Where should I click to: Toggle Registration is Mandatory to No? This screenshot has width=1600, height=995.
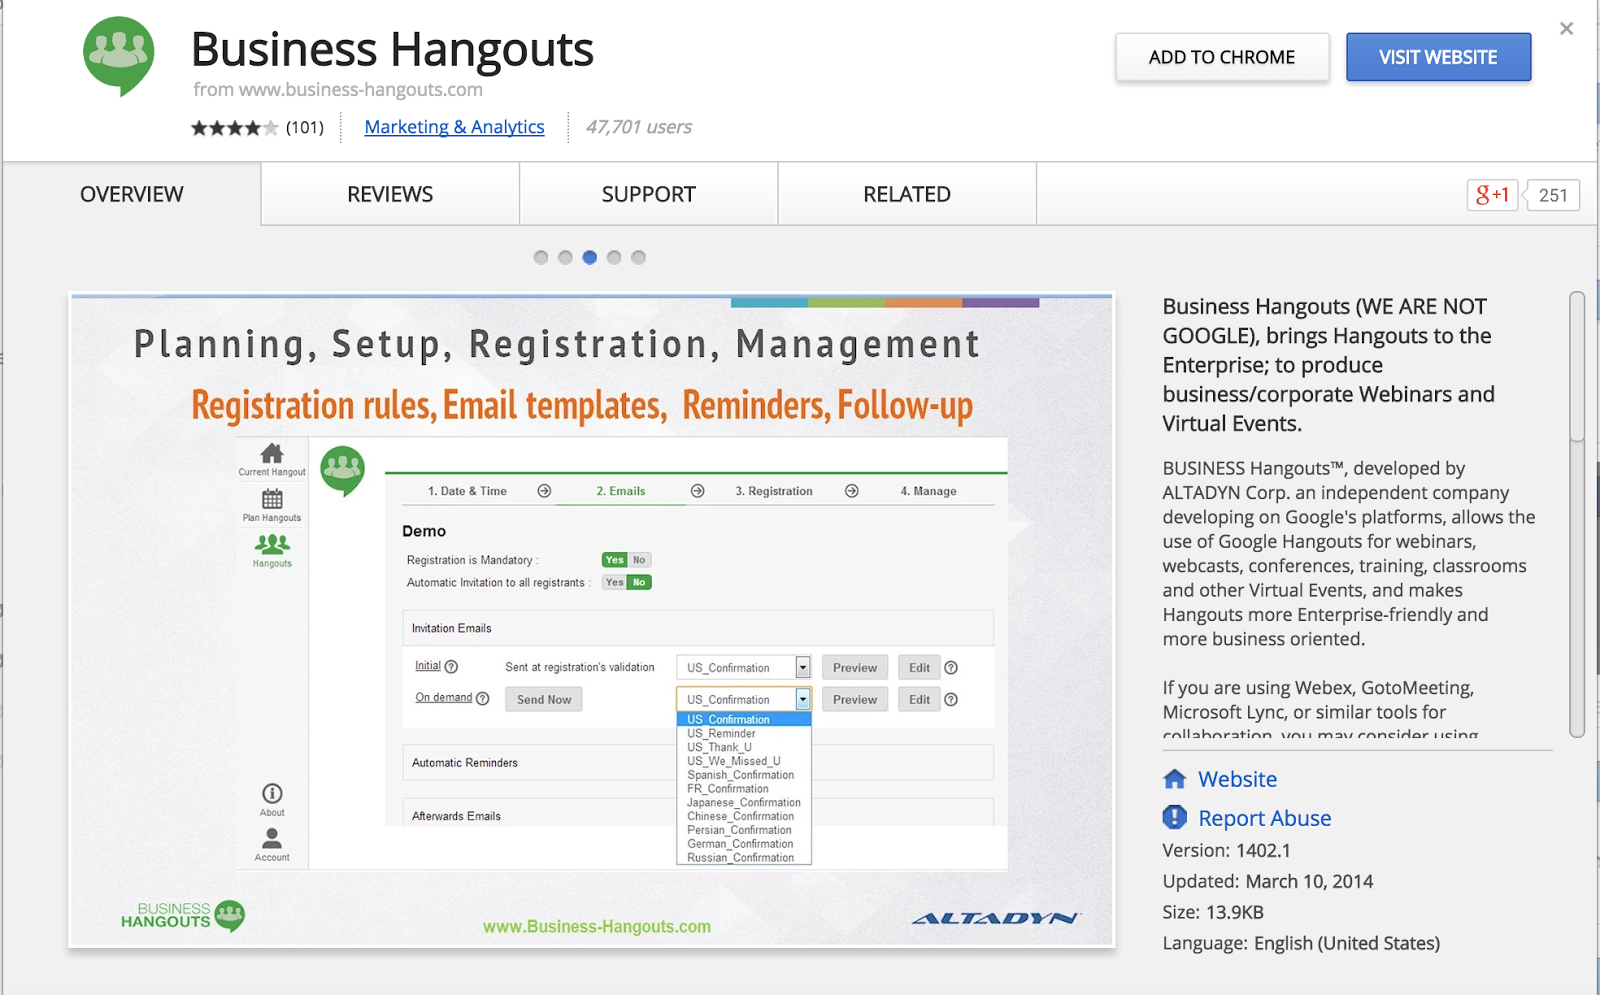tap(638, 559)
